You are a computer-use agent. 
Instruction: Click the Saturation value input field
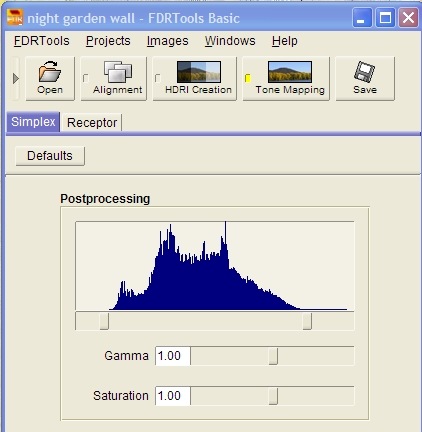173,396
